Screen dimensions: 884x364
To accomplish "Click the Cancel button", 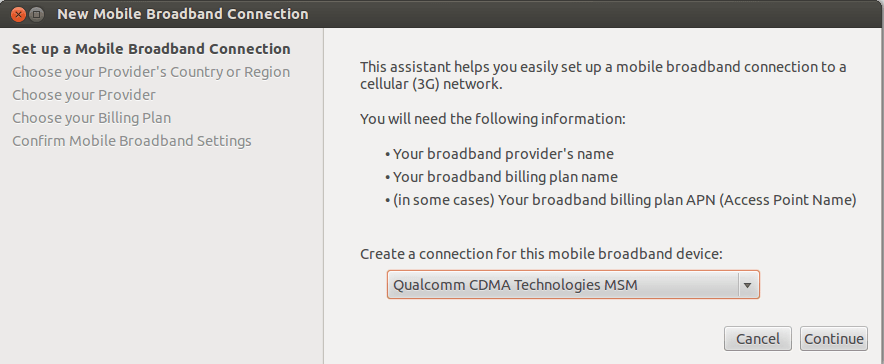I will pyautogui.click(x=758, y=339).
